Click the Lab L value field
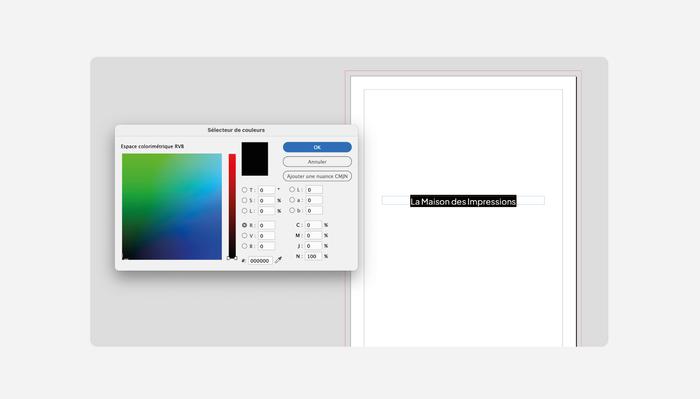 [314, 190]
